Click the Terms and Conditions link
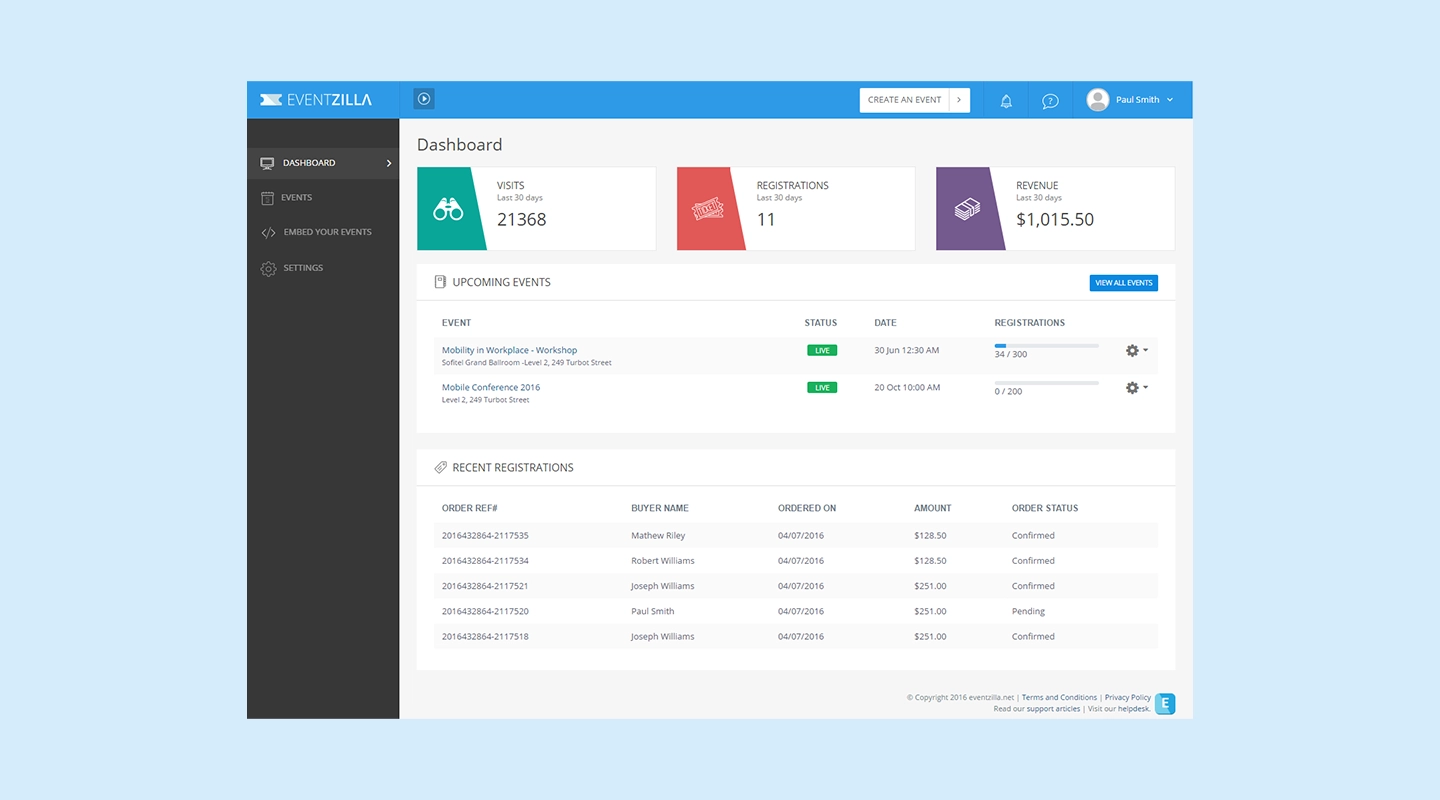The image size is (1440, 800). point(1058,697)
